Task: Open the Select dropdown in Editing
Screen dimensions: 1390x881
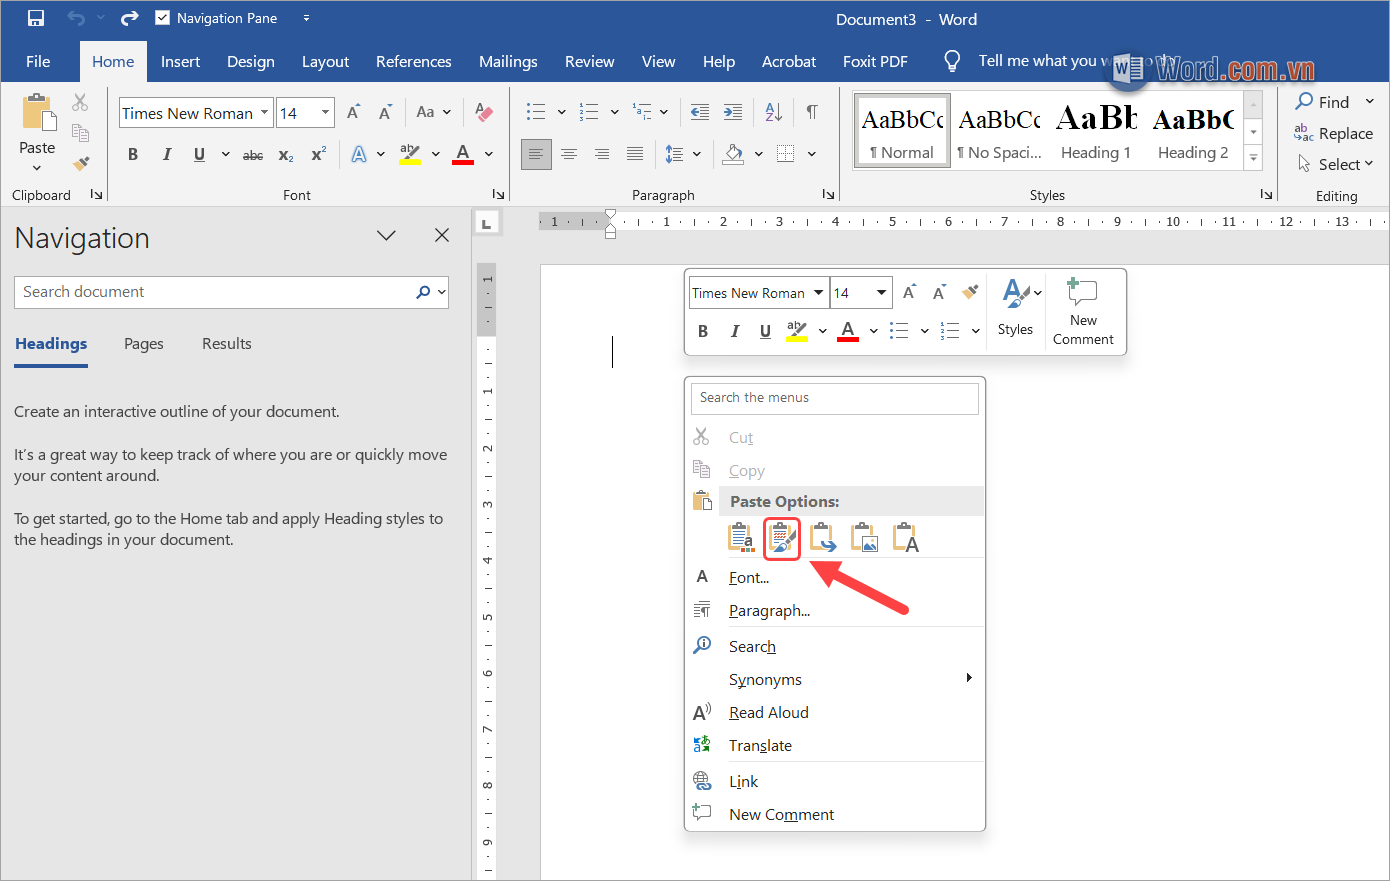Action: 1336,164
